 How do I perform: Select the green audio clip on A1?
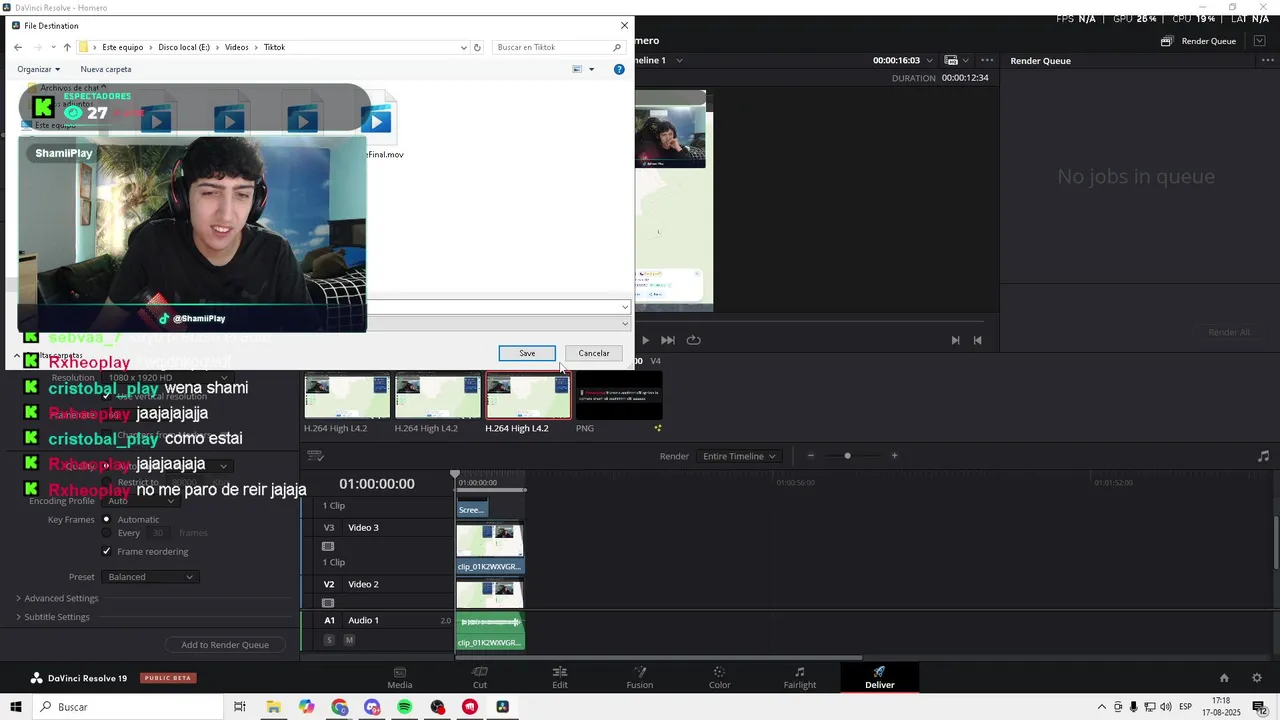coord(490,632)
